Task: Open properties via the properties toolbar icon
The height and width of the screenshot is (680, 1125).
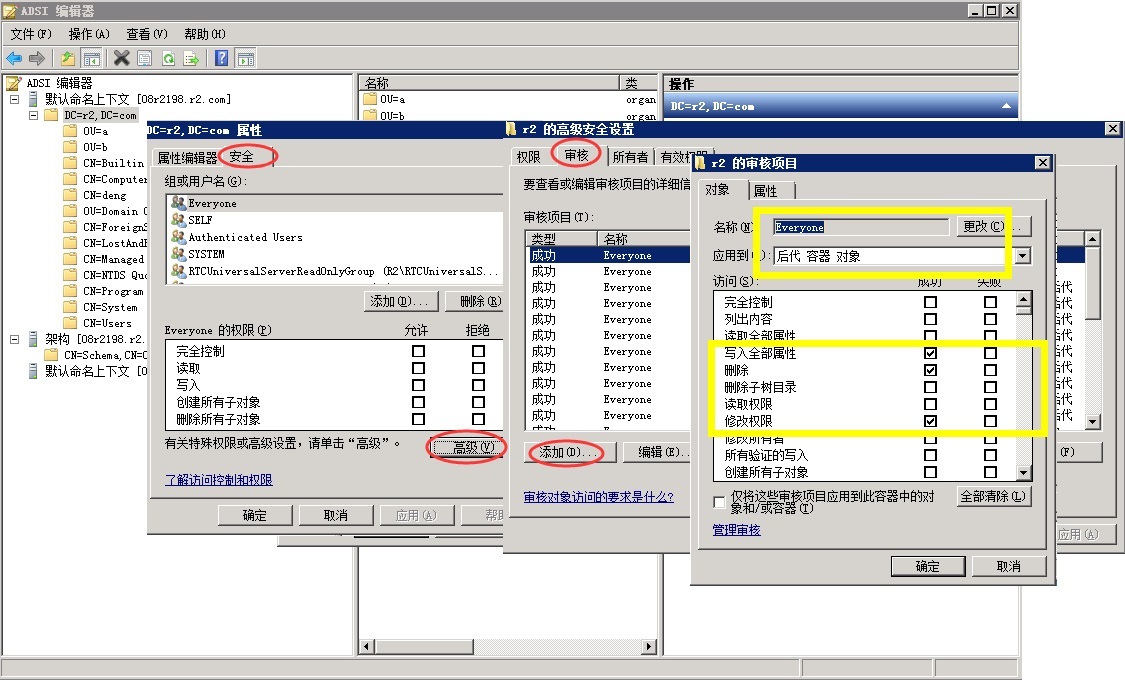Action: point(145,58)
